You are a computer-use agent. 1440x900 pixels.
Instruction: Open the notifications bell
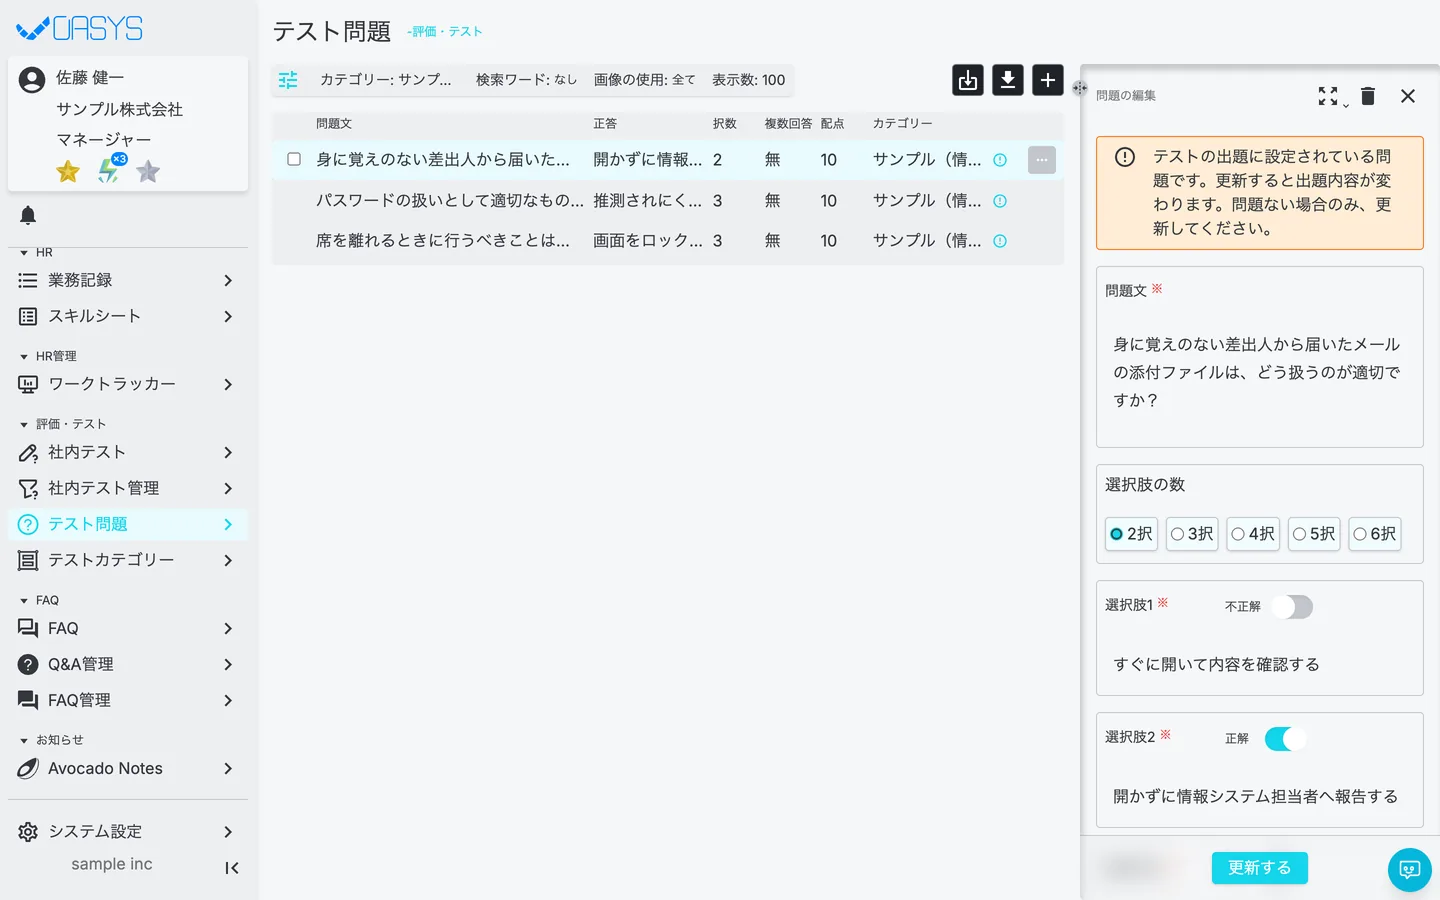pos(28,215)
